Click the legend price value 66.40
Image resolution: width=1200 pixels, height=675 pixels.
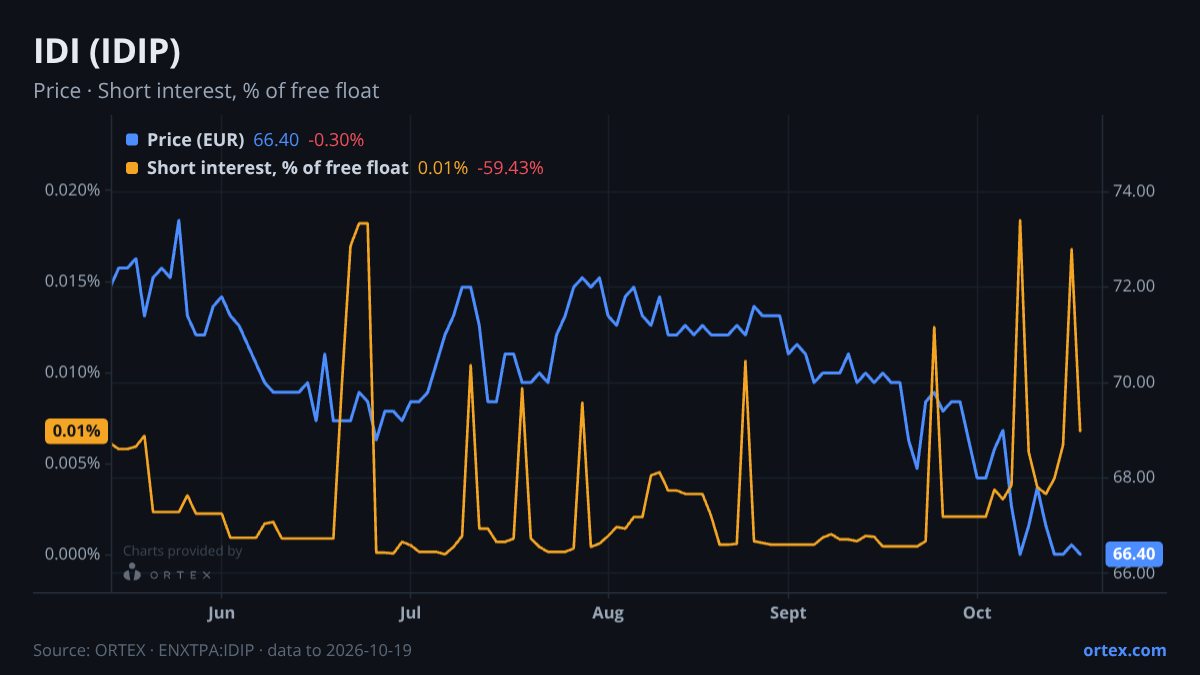(276, 140)
